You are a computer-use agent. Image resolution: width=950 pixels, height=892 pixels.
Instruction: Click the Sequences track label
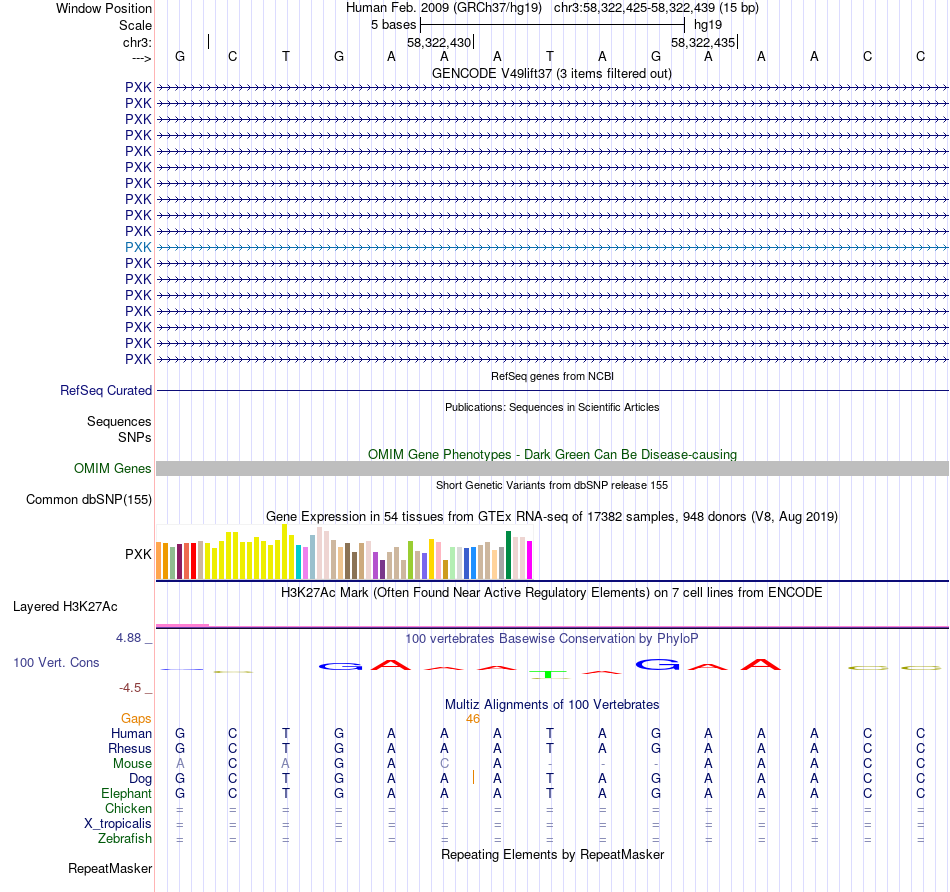(119, 421)
